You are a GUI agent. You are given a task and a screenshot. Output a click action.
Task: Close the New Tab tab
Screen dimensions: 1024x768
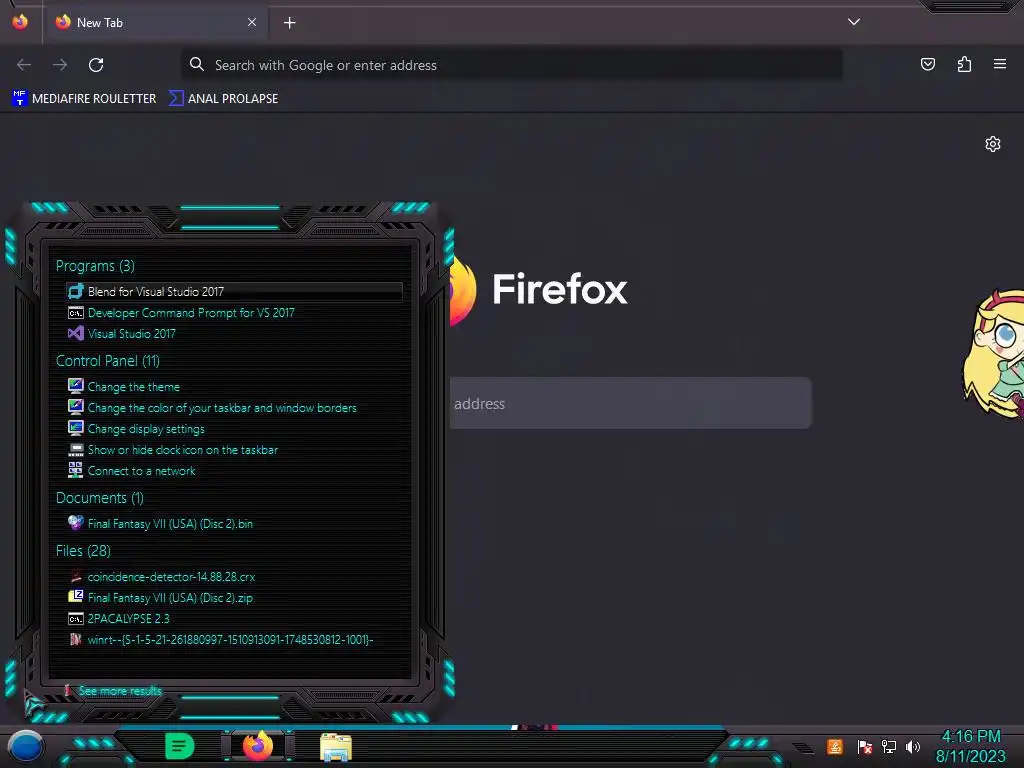252,22
